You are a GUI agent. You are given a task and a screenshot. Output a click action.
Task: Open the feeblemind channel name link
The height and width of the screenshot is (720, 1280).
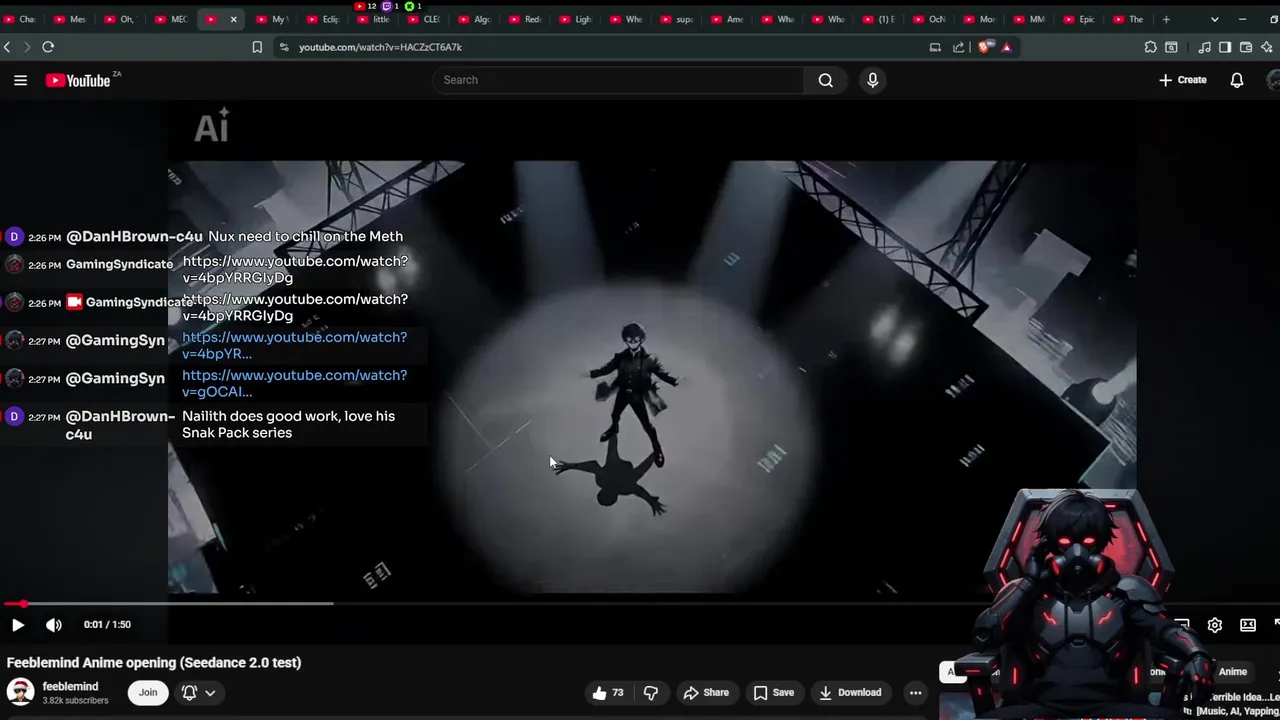(70, 686)
